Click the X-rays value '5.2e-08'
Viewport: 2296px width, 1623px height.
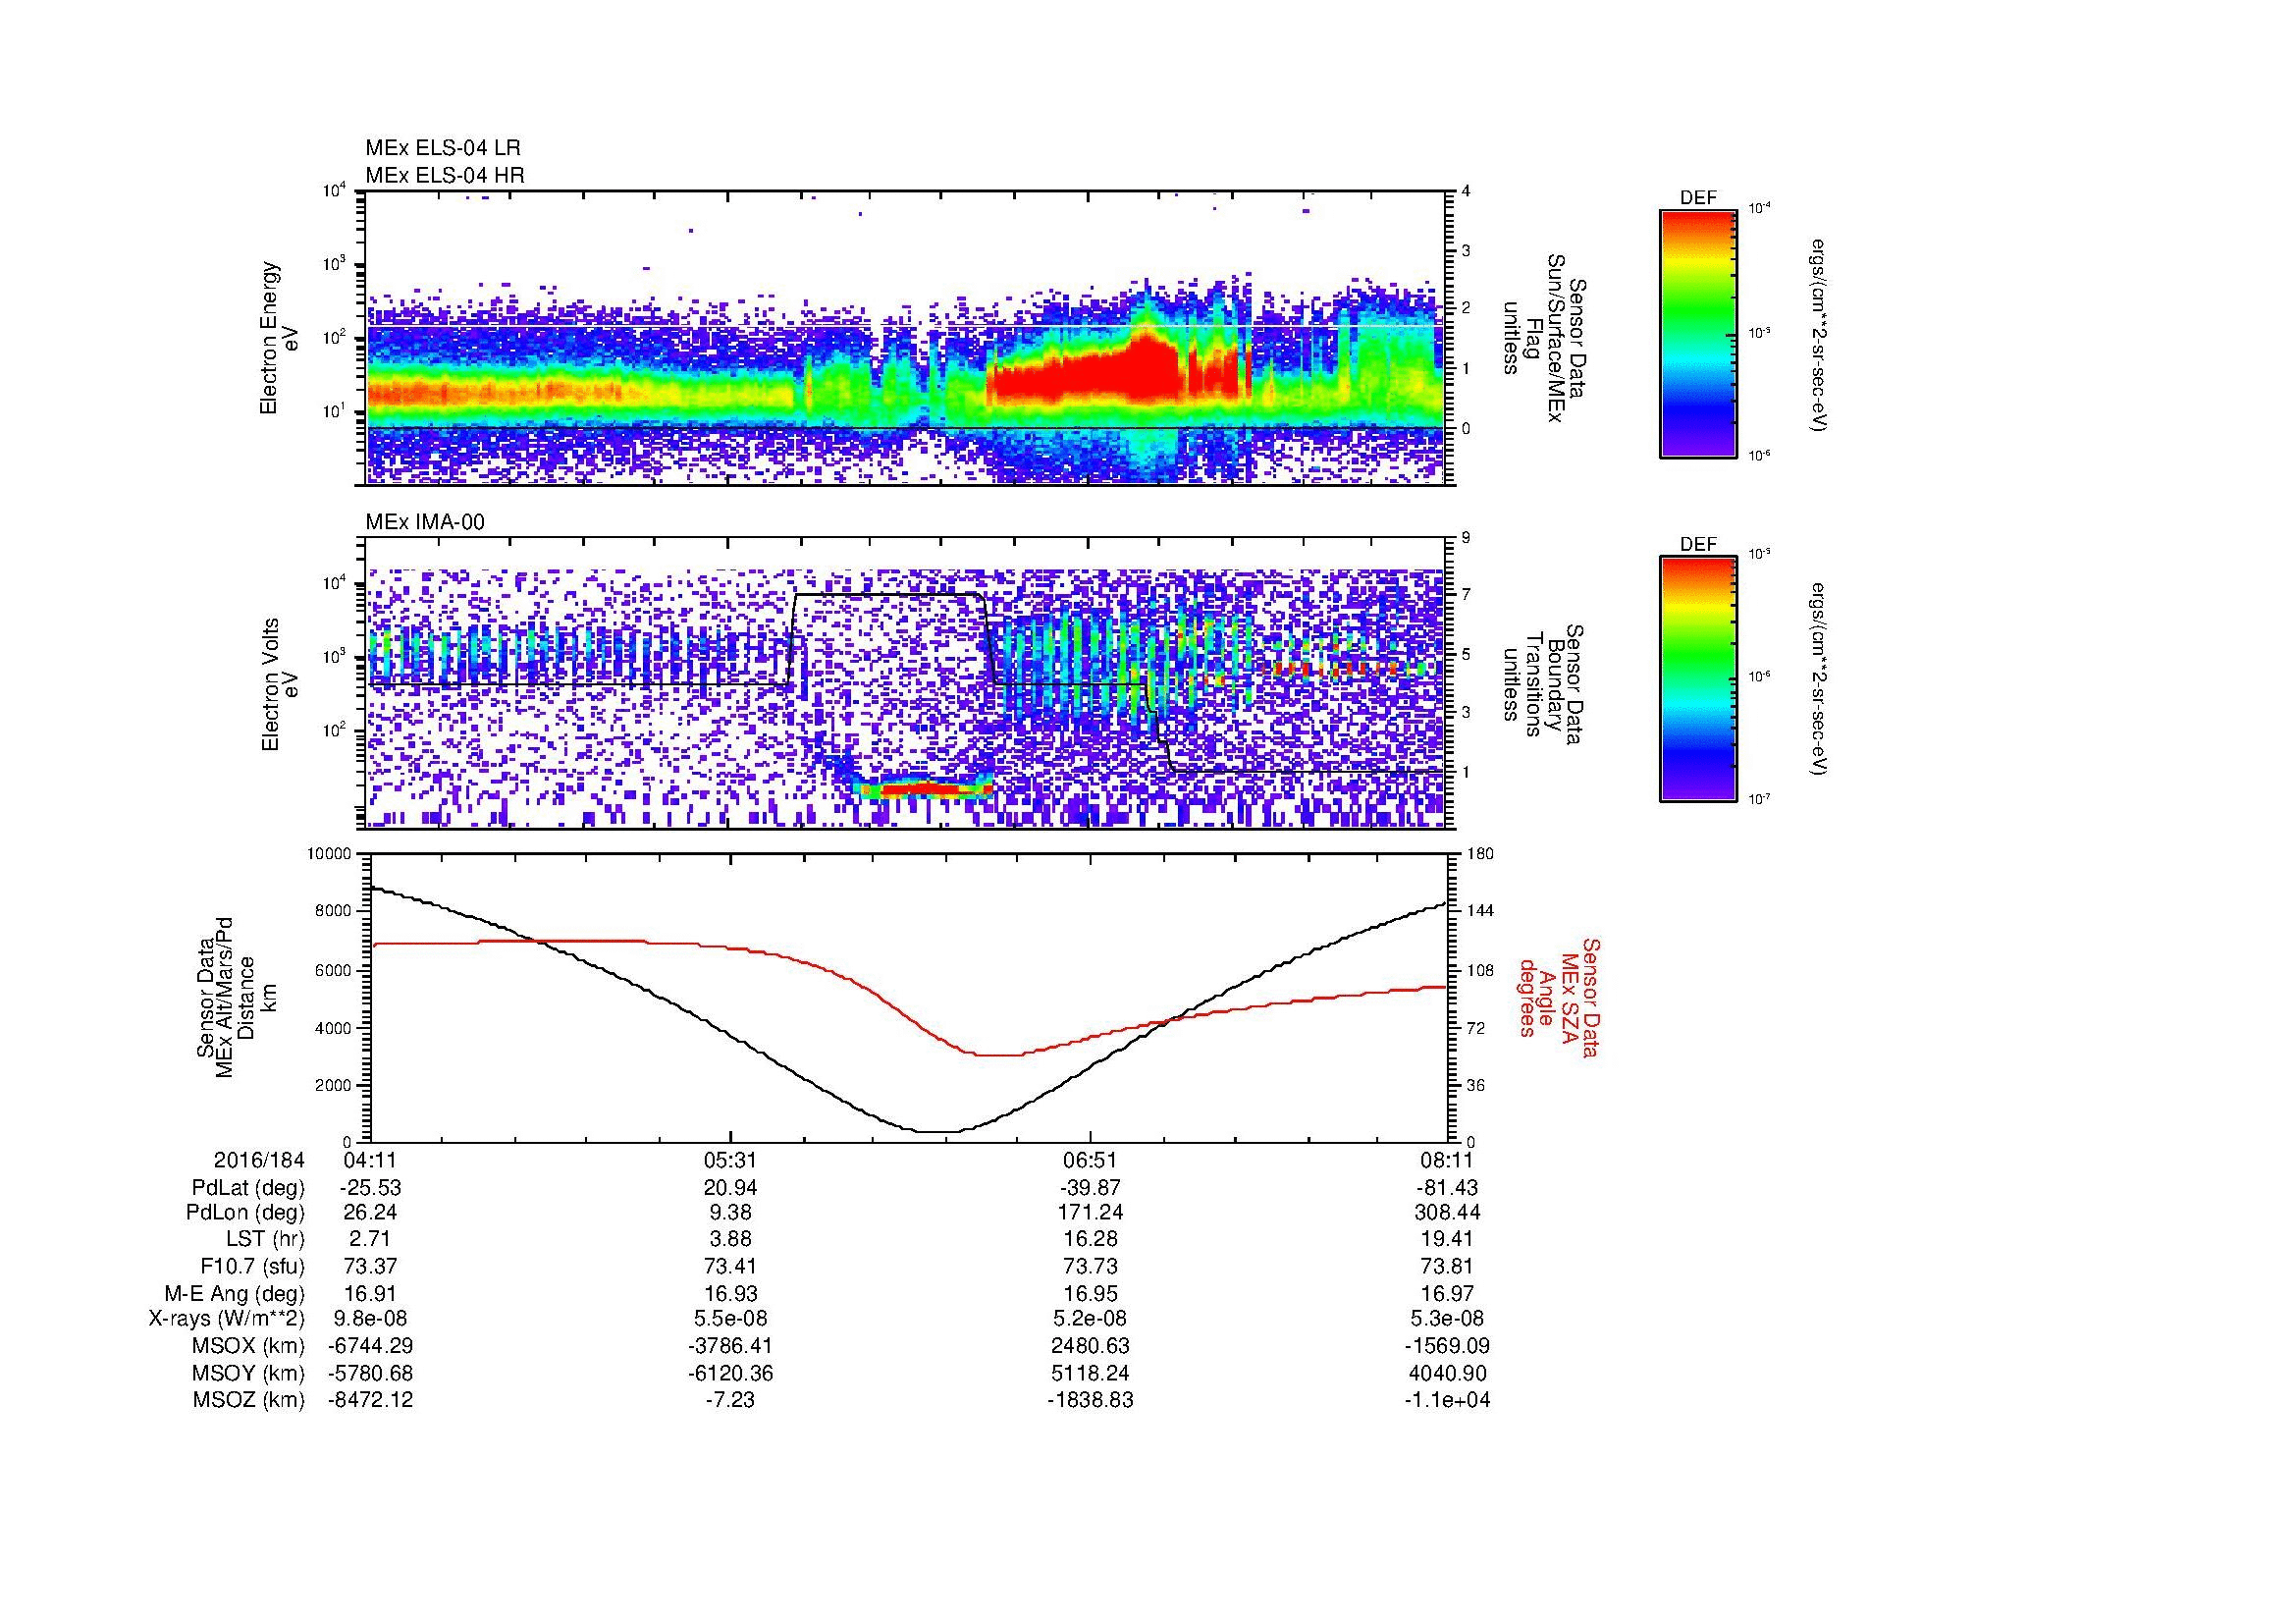click(1090, 1319)
